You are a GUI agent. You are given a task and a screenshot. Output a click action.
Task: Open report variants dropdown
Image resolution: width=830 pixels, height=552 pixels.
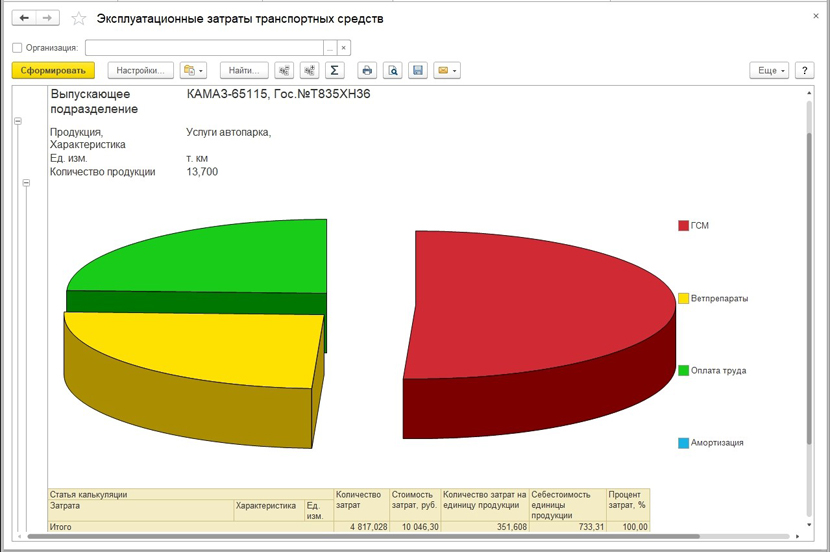pos(193,70)
